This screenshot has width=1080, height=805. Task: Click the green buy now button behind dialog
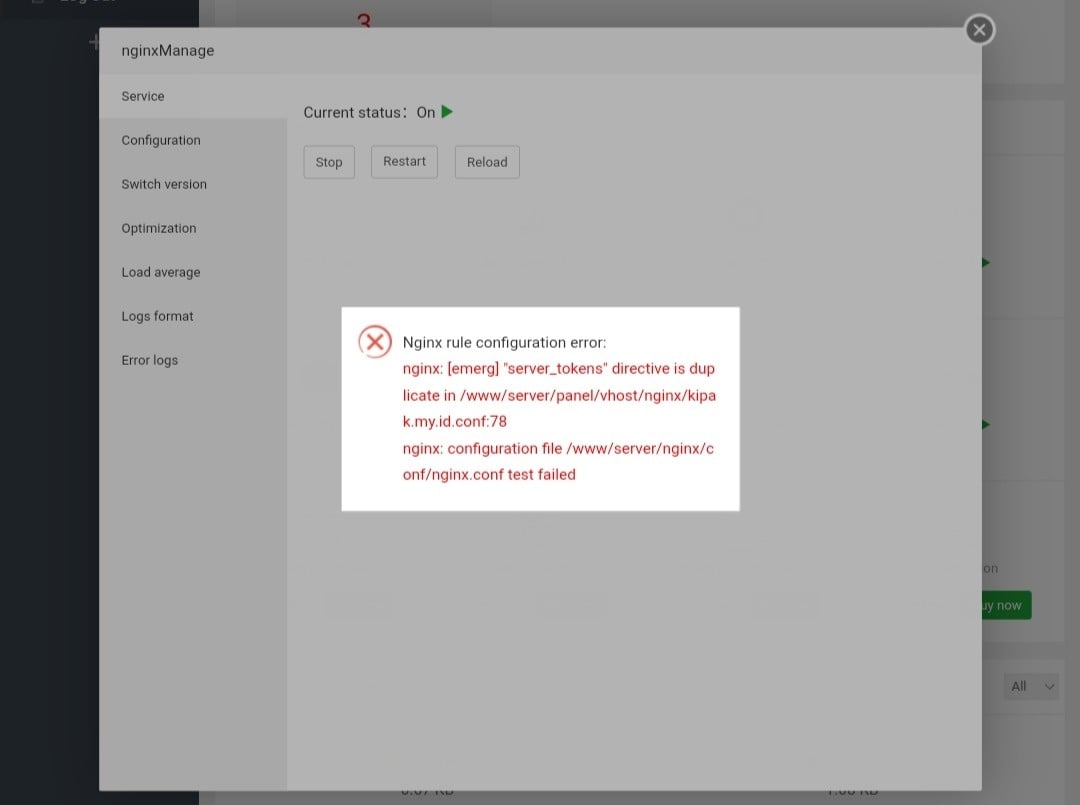(1006, 605)
